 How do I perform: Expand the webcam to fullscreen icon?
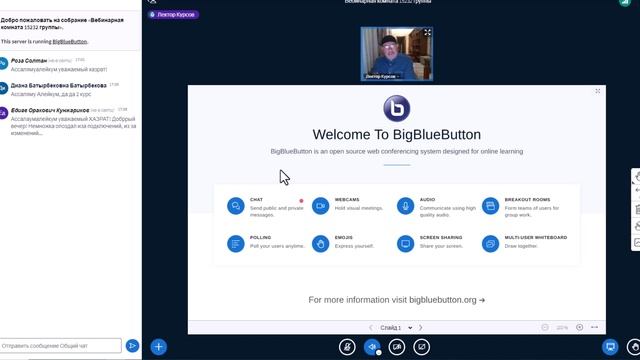(427, 32)
